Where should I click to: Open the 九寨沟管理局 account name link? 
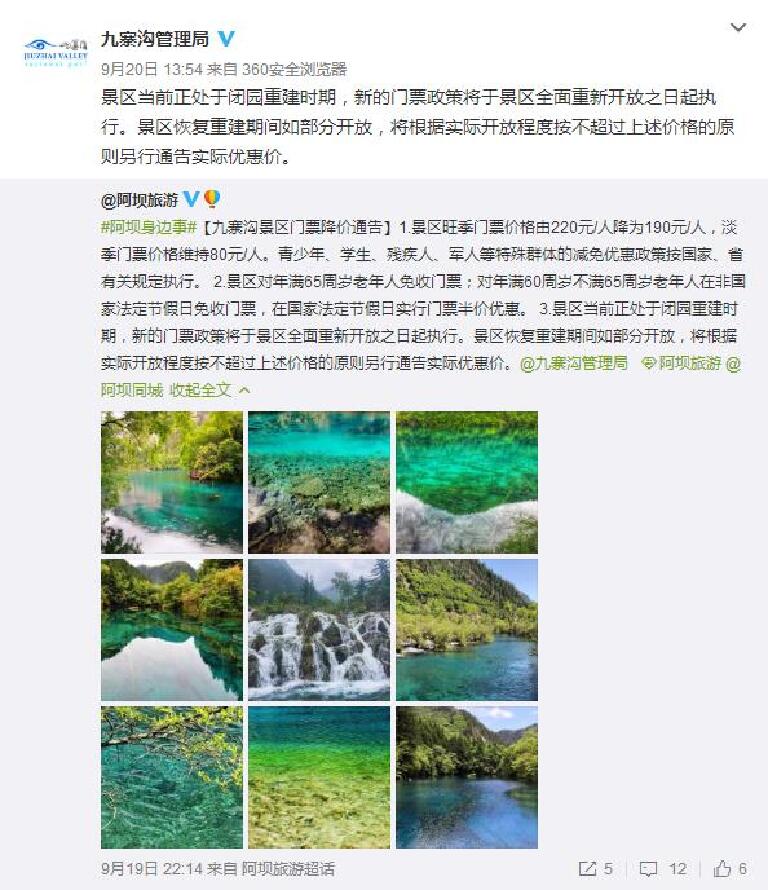(x=155, y=39)
